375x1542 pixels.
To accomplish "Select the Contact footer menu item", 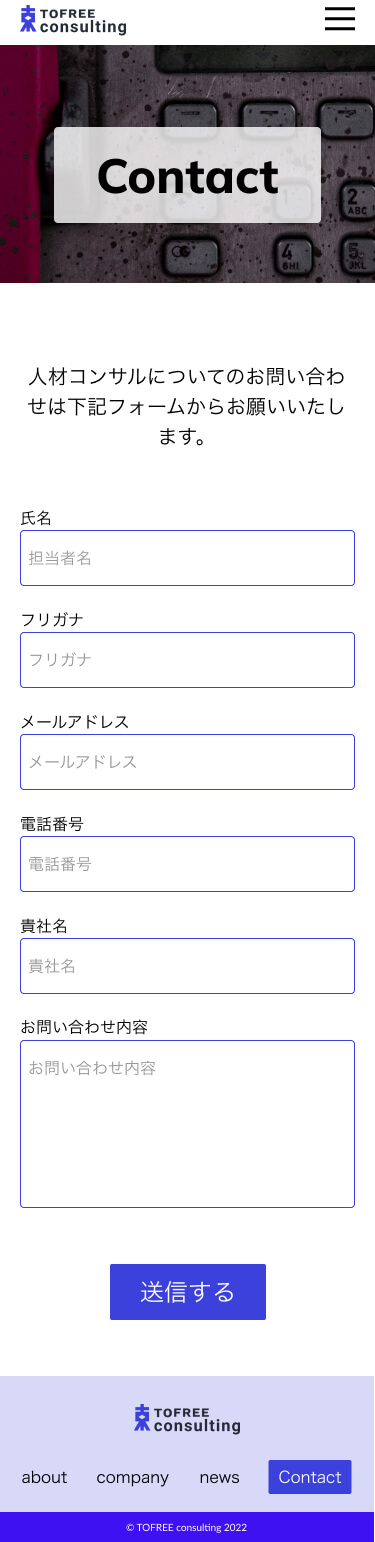I will [310, 1477].
